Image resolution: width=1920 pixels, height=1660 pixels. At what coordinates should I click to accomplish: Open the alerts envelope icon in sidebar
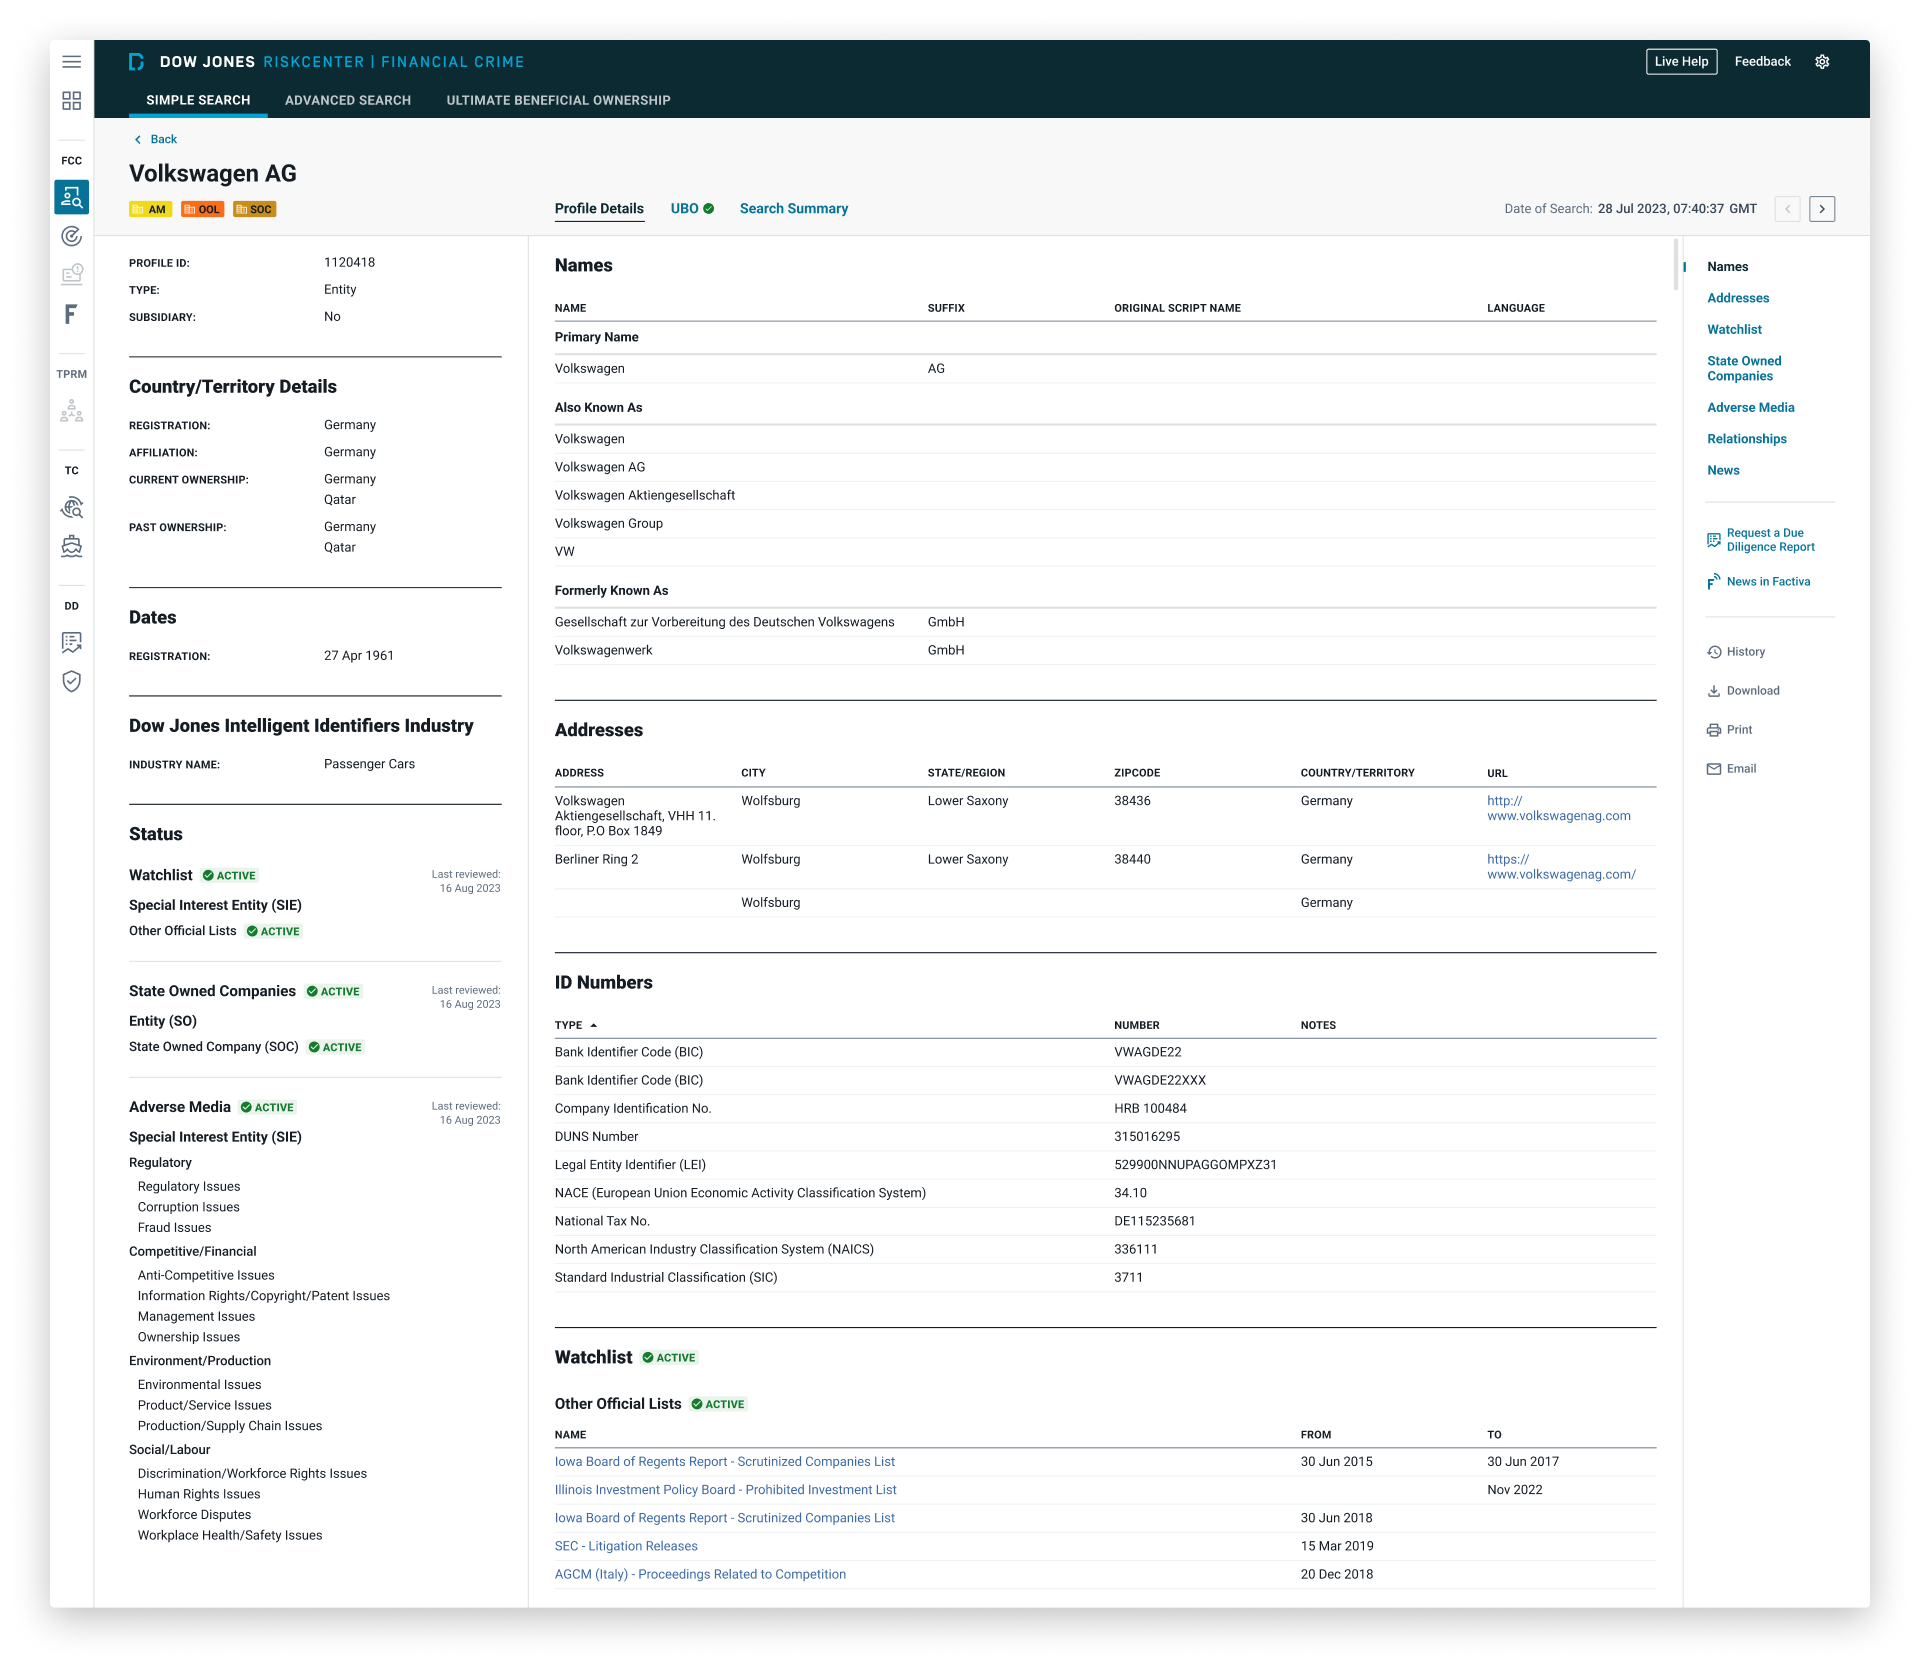[x=72, y=274]
